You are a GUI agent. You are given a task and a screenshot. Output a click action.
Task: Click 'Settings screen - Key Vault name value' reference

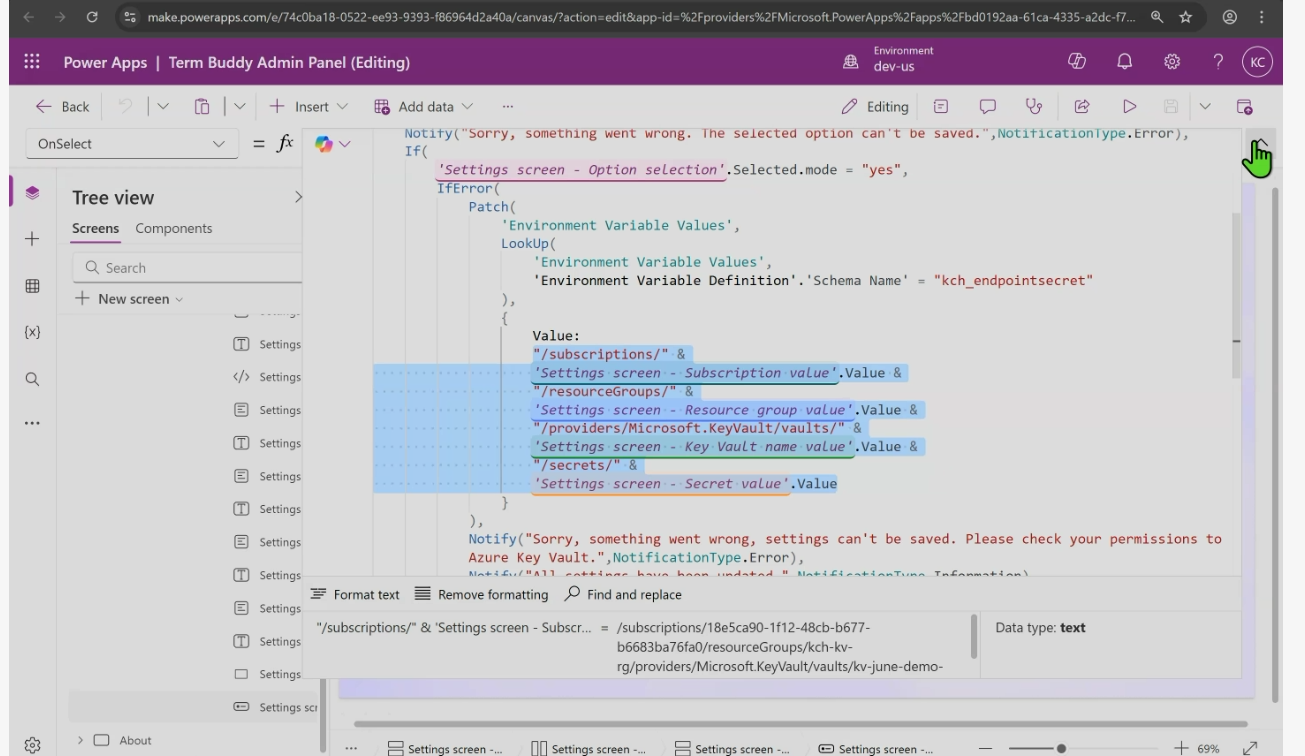click(x=693, y=447)
